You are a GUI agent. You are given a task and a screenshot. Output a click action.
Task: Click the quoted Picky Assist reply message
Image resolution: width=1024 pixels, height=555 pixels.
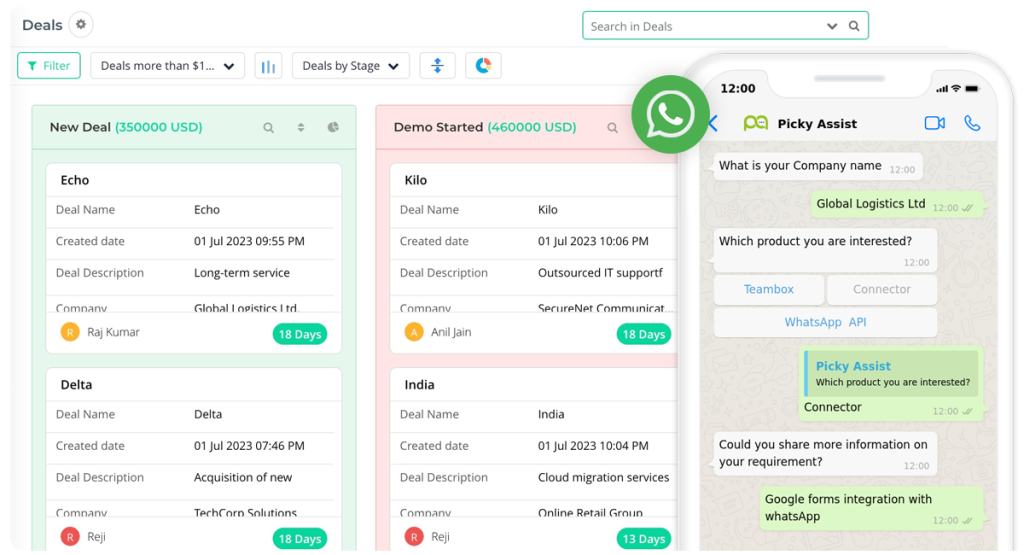click(891, 373)
